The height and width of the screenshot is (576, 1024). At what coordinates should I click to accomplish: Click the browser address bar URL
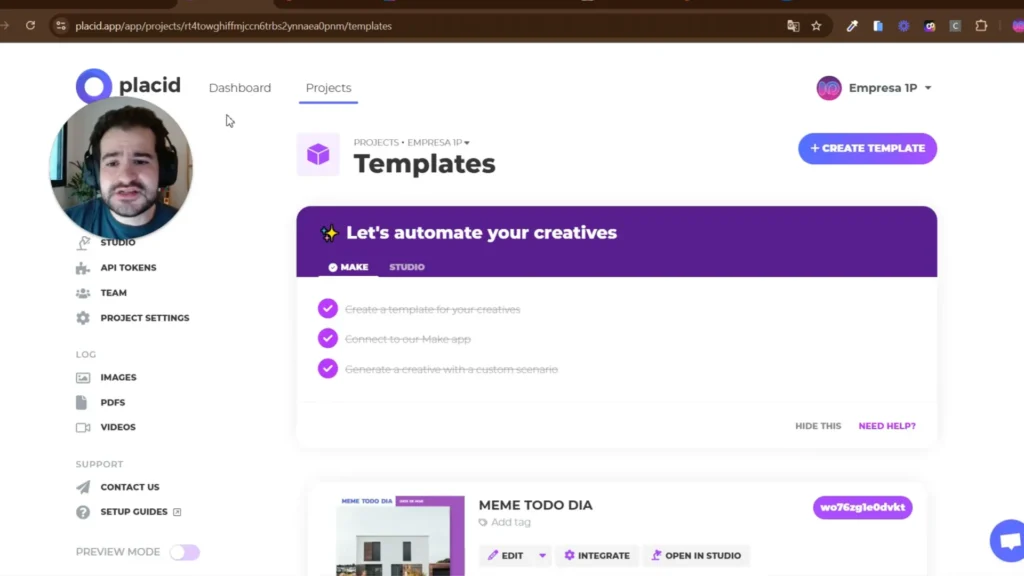click(x=233, y=26)
